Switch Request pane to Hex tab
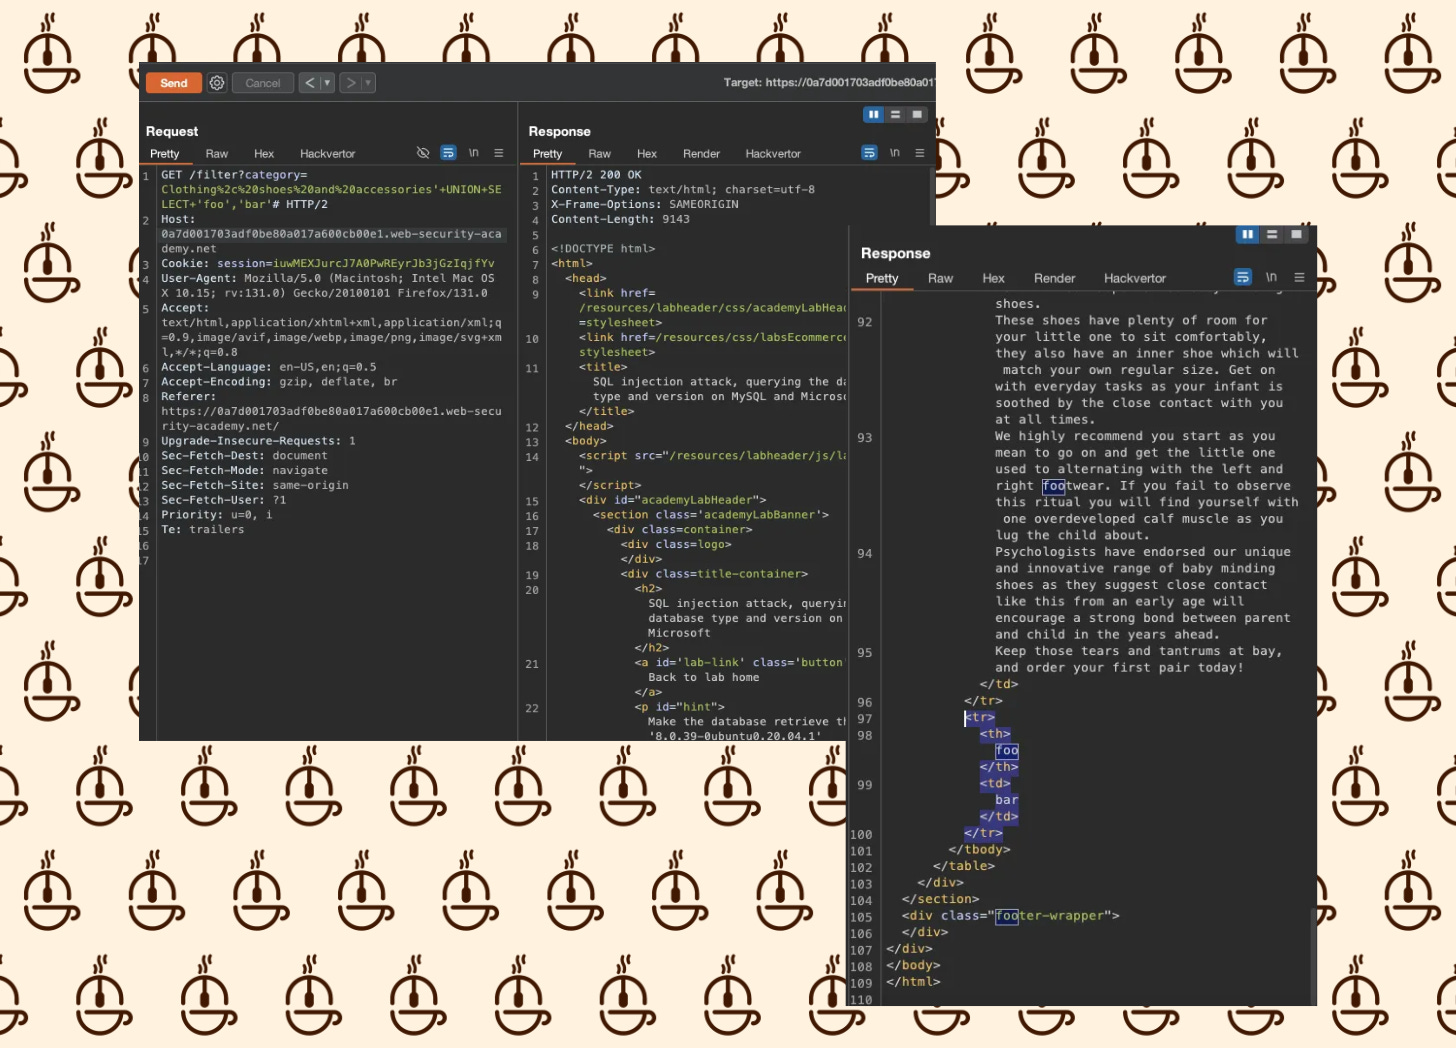This screenshot has height=1048, width=1456. point(264,154)
